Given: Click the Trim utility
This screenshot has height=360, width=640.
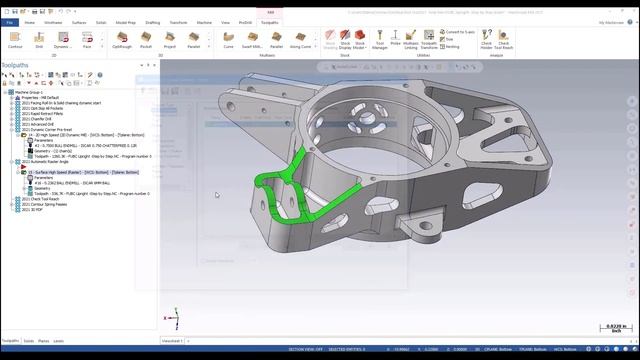Looking at the screenshot, I should (447, 39).
